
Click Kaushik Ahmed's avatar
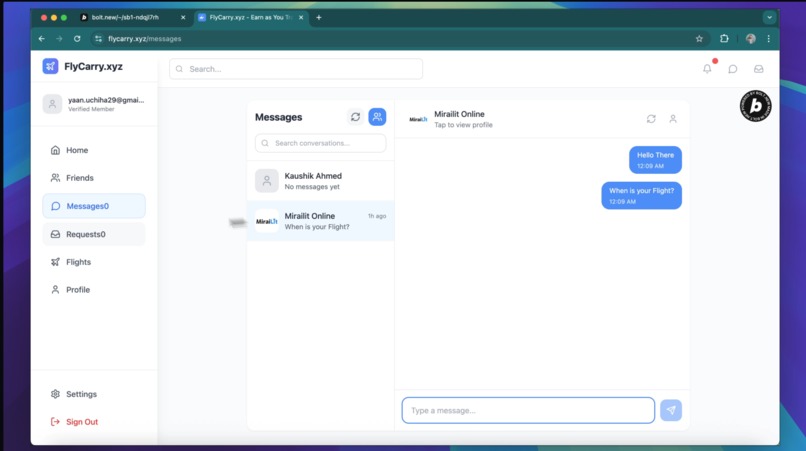click(x=267, y=181)
